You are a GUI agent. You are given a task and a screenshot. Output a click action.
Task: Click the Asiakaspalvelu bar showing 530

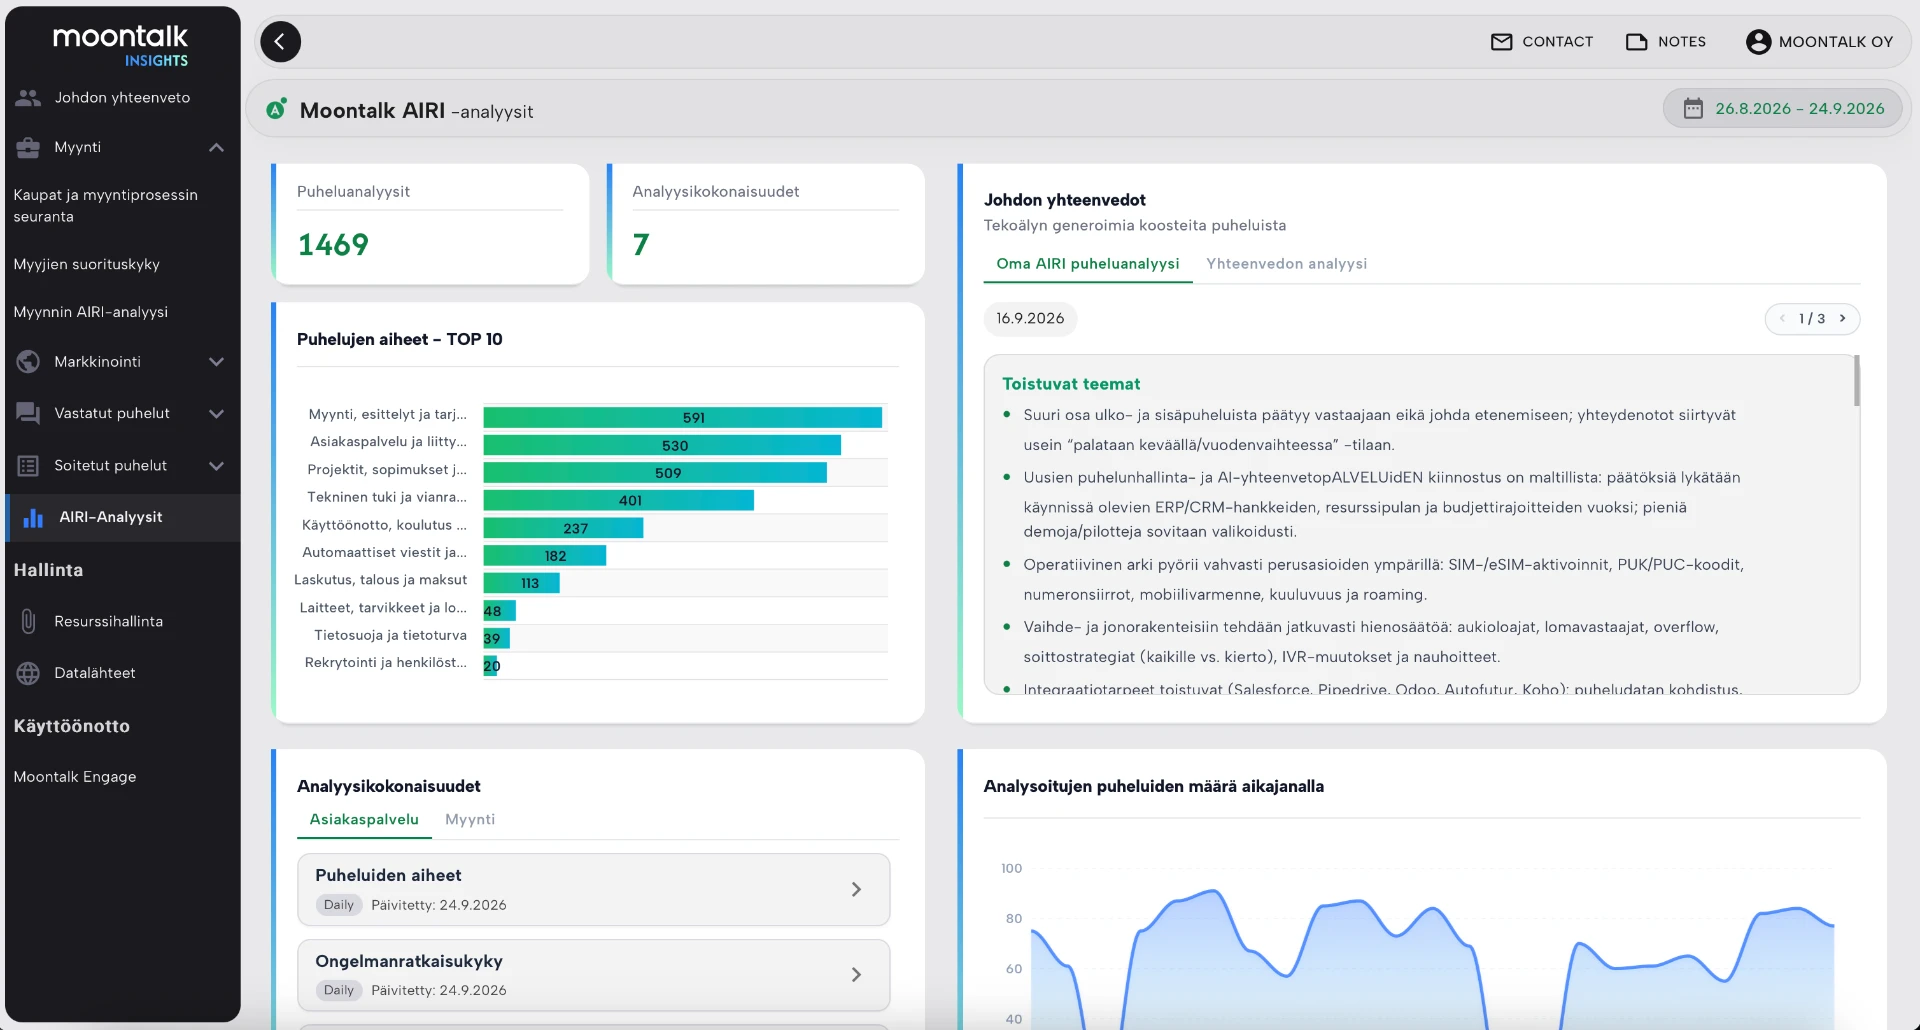pyautogui.click(x=662, y=446)
